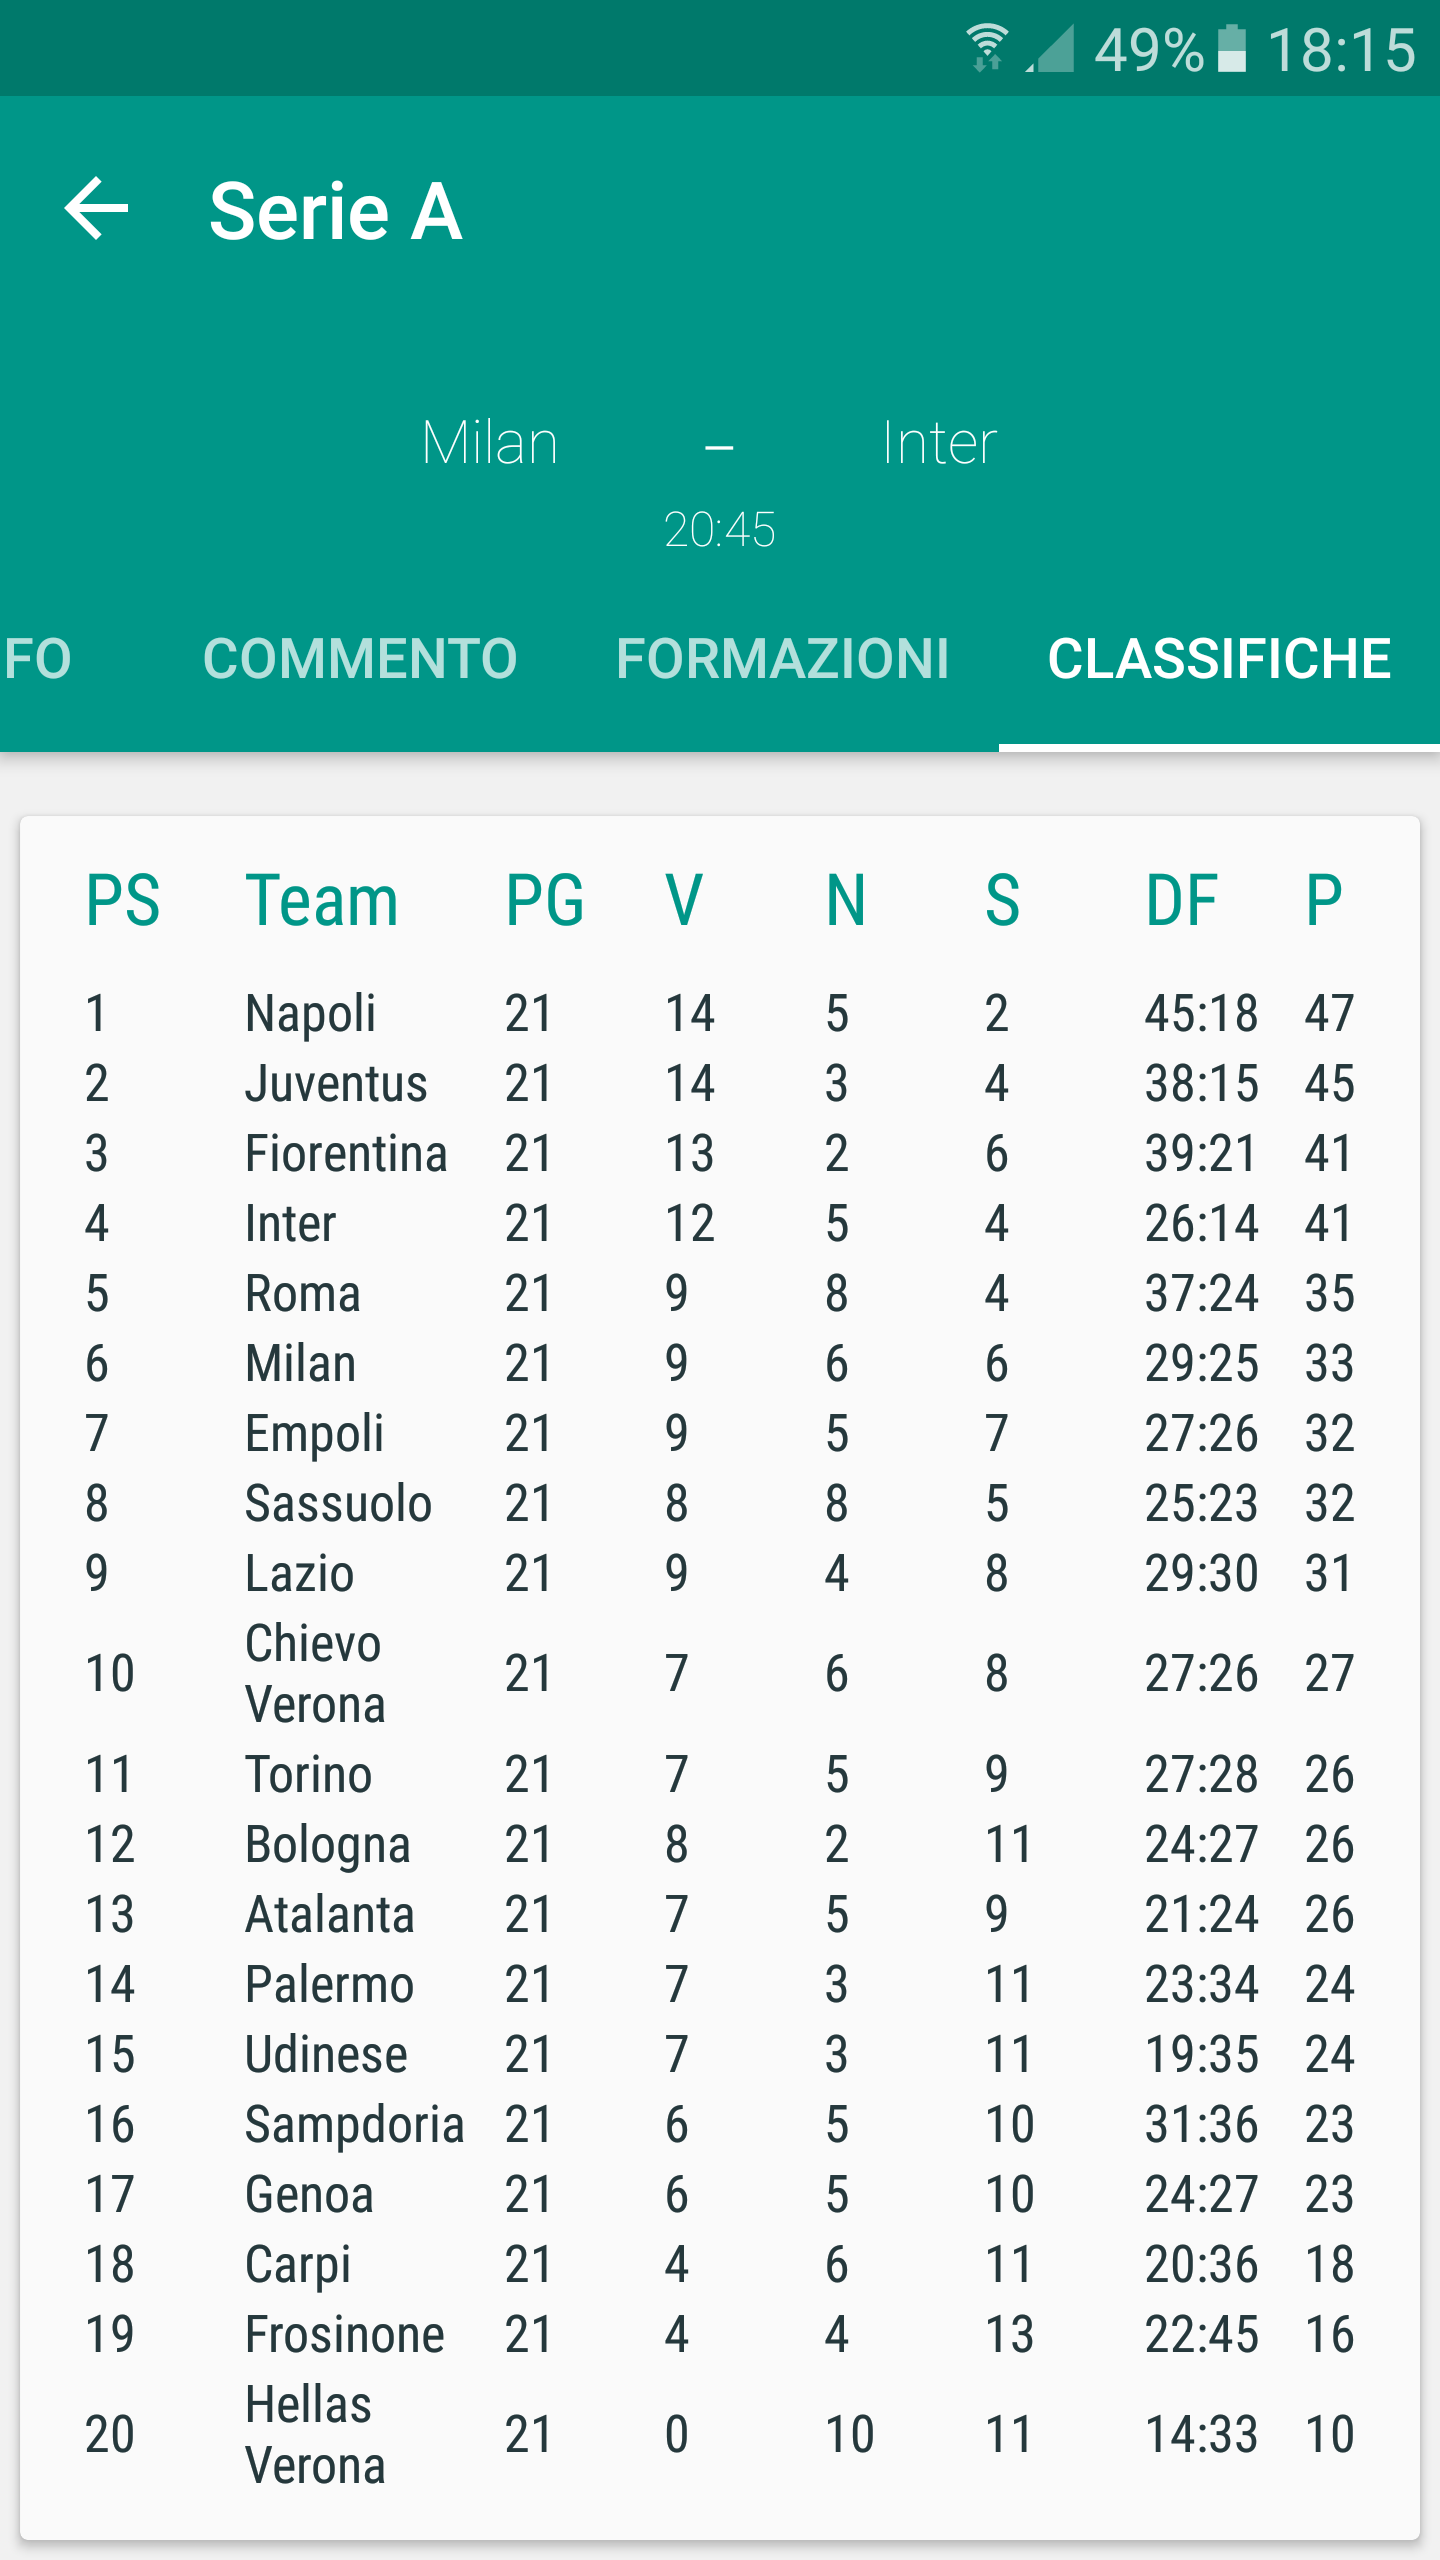1440x2560 pixels.
Task: Tap the Milan team name in header
Action: (x=489, y=442)
